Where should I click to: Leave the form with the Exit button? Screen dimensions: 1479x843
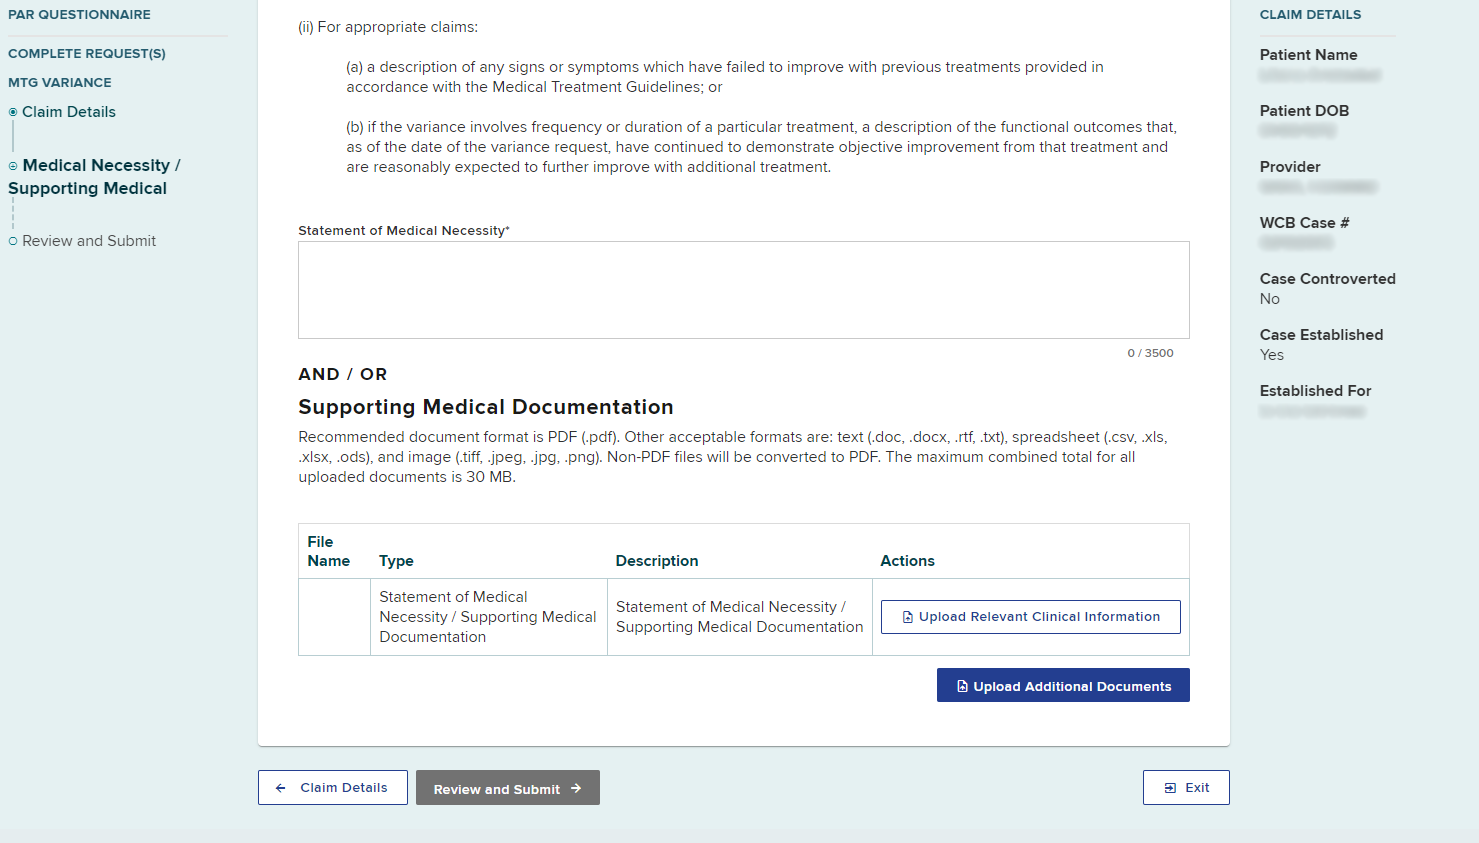point(1186,788)
